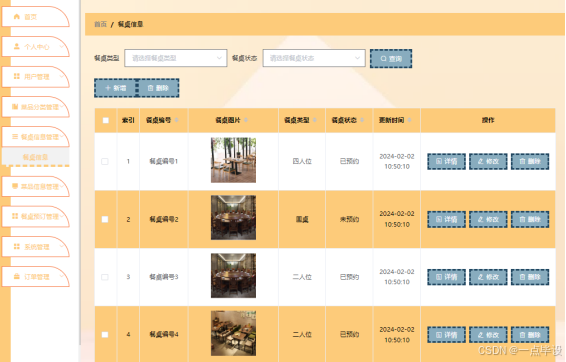Screen dimensions: 566x362
Task: Click the 订单管理 sidebar icon
Action: click(x=17, y=276)
